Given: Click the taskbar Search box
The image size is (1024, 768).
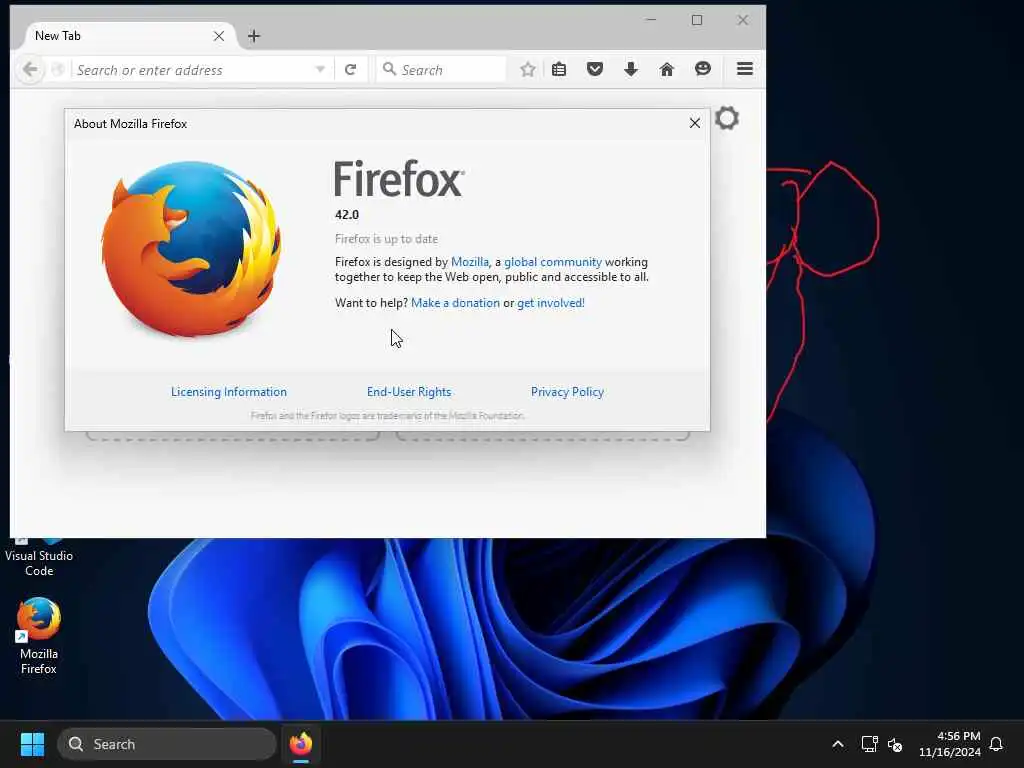Looking at the screenshot, I should click(167, 744).
